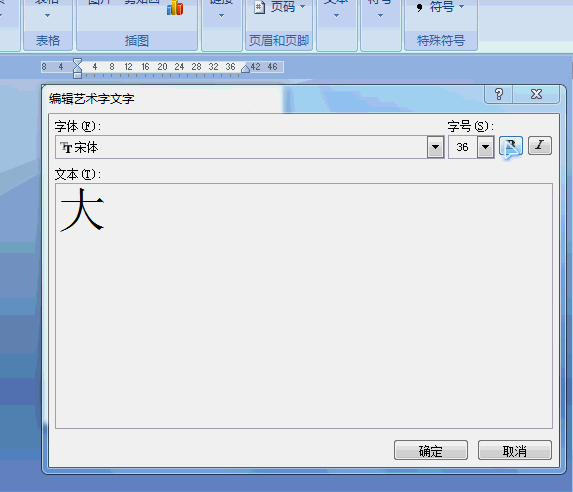
Task: Click the first-line indent marker on ruler
Action: click(x=77, y=62)
